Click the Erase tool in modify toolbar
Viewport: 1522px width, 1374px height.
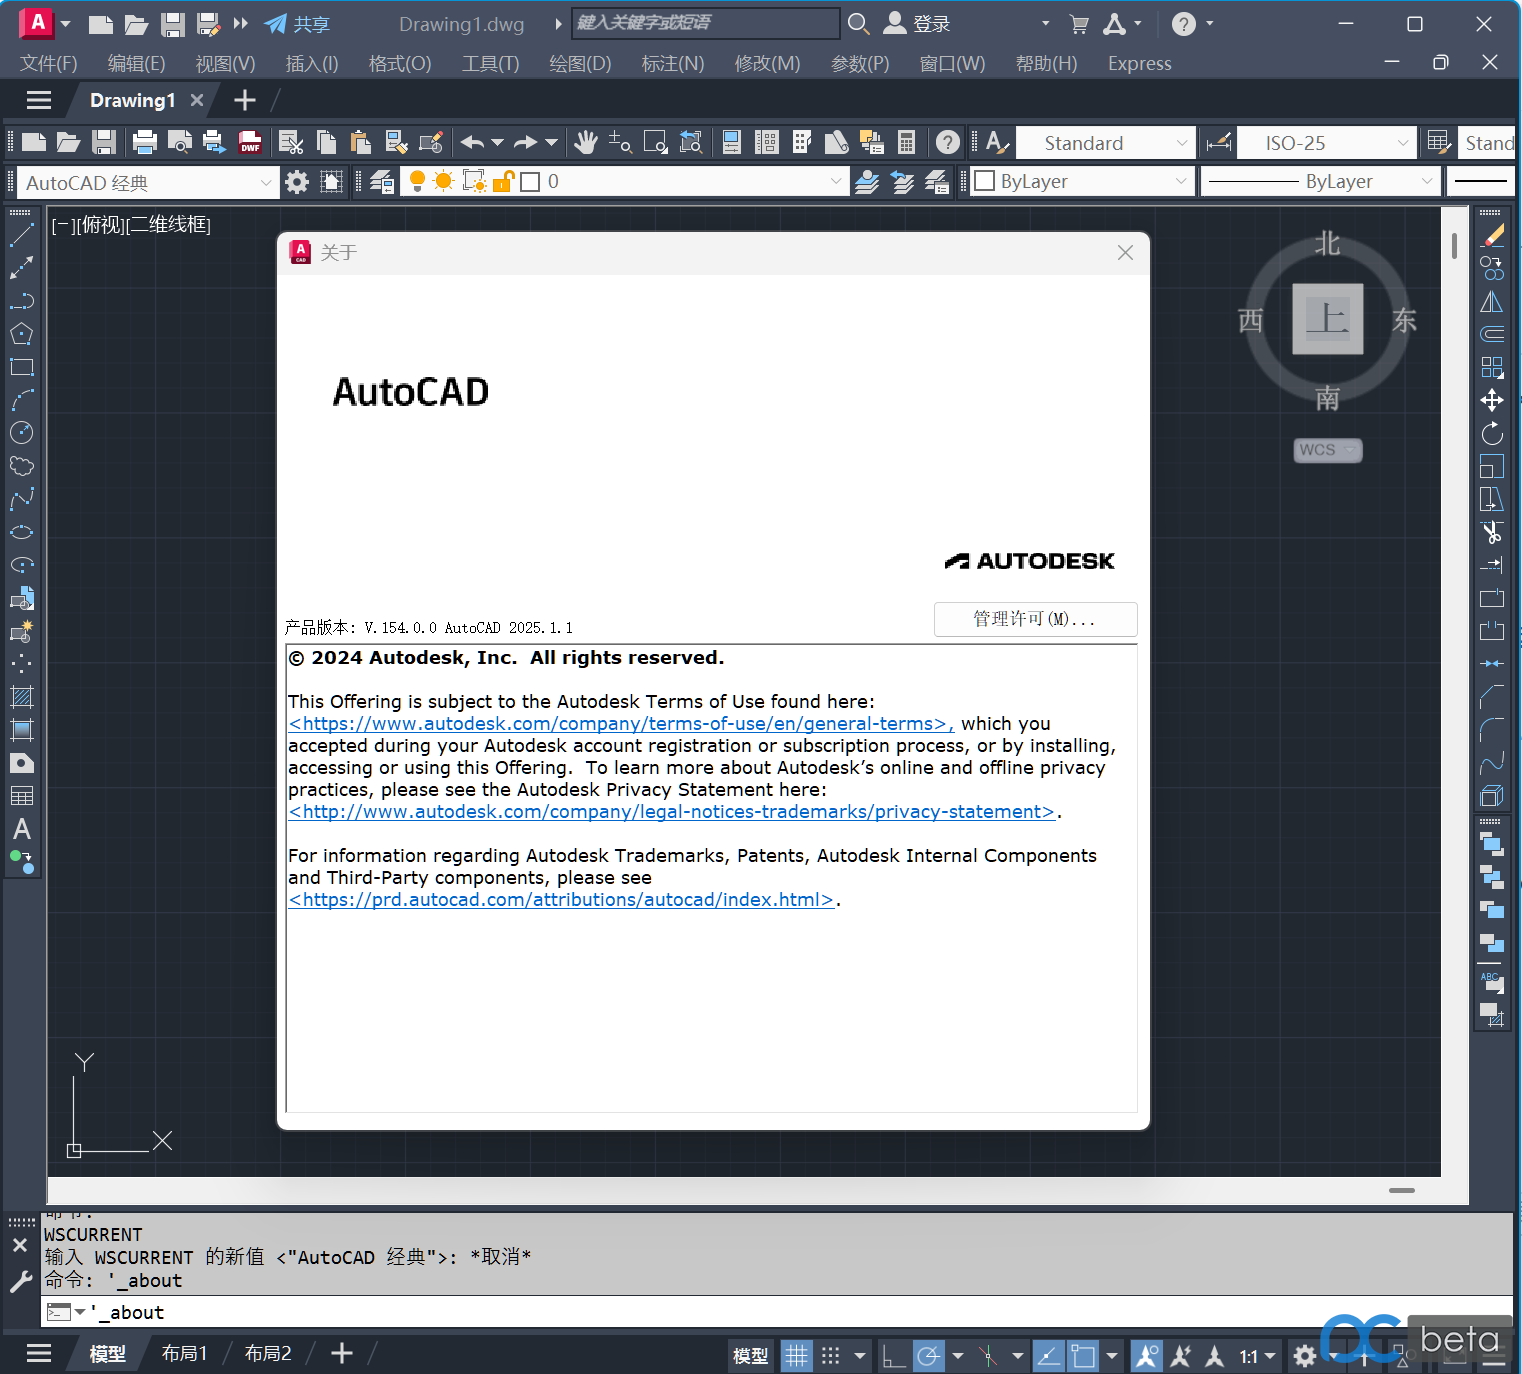[x=1492, y=236]
